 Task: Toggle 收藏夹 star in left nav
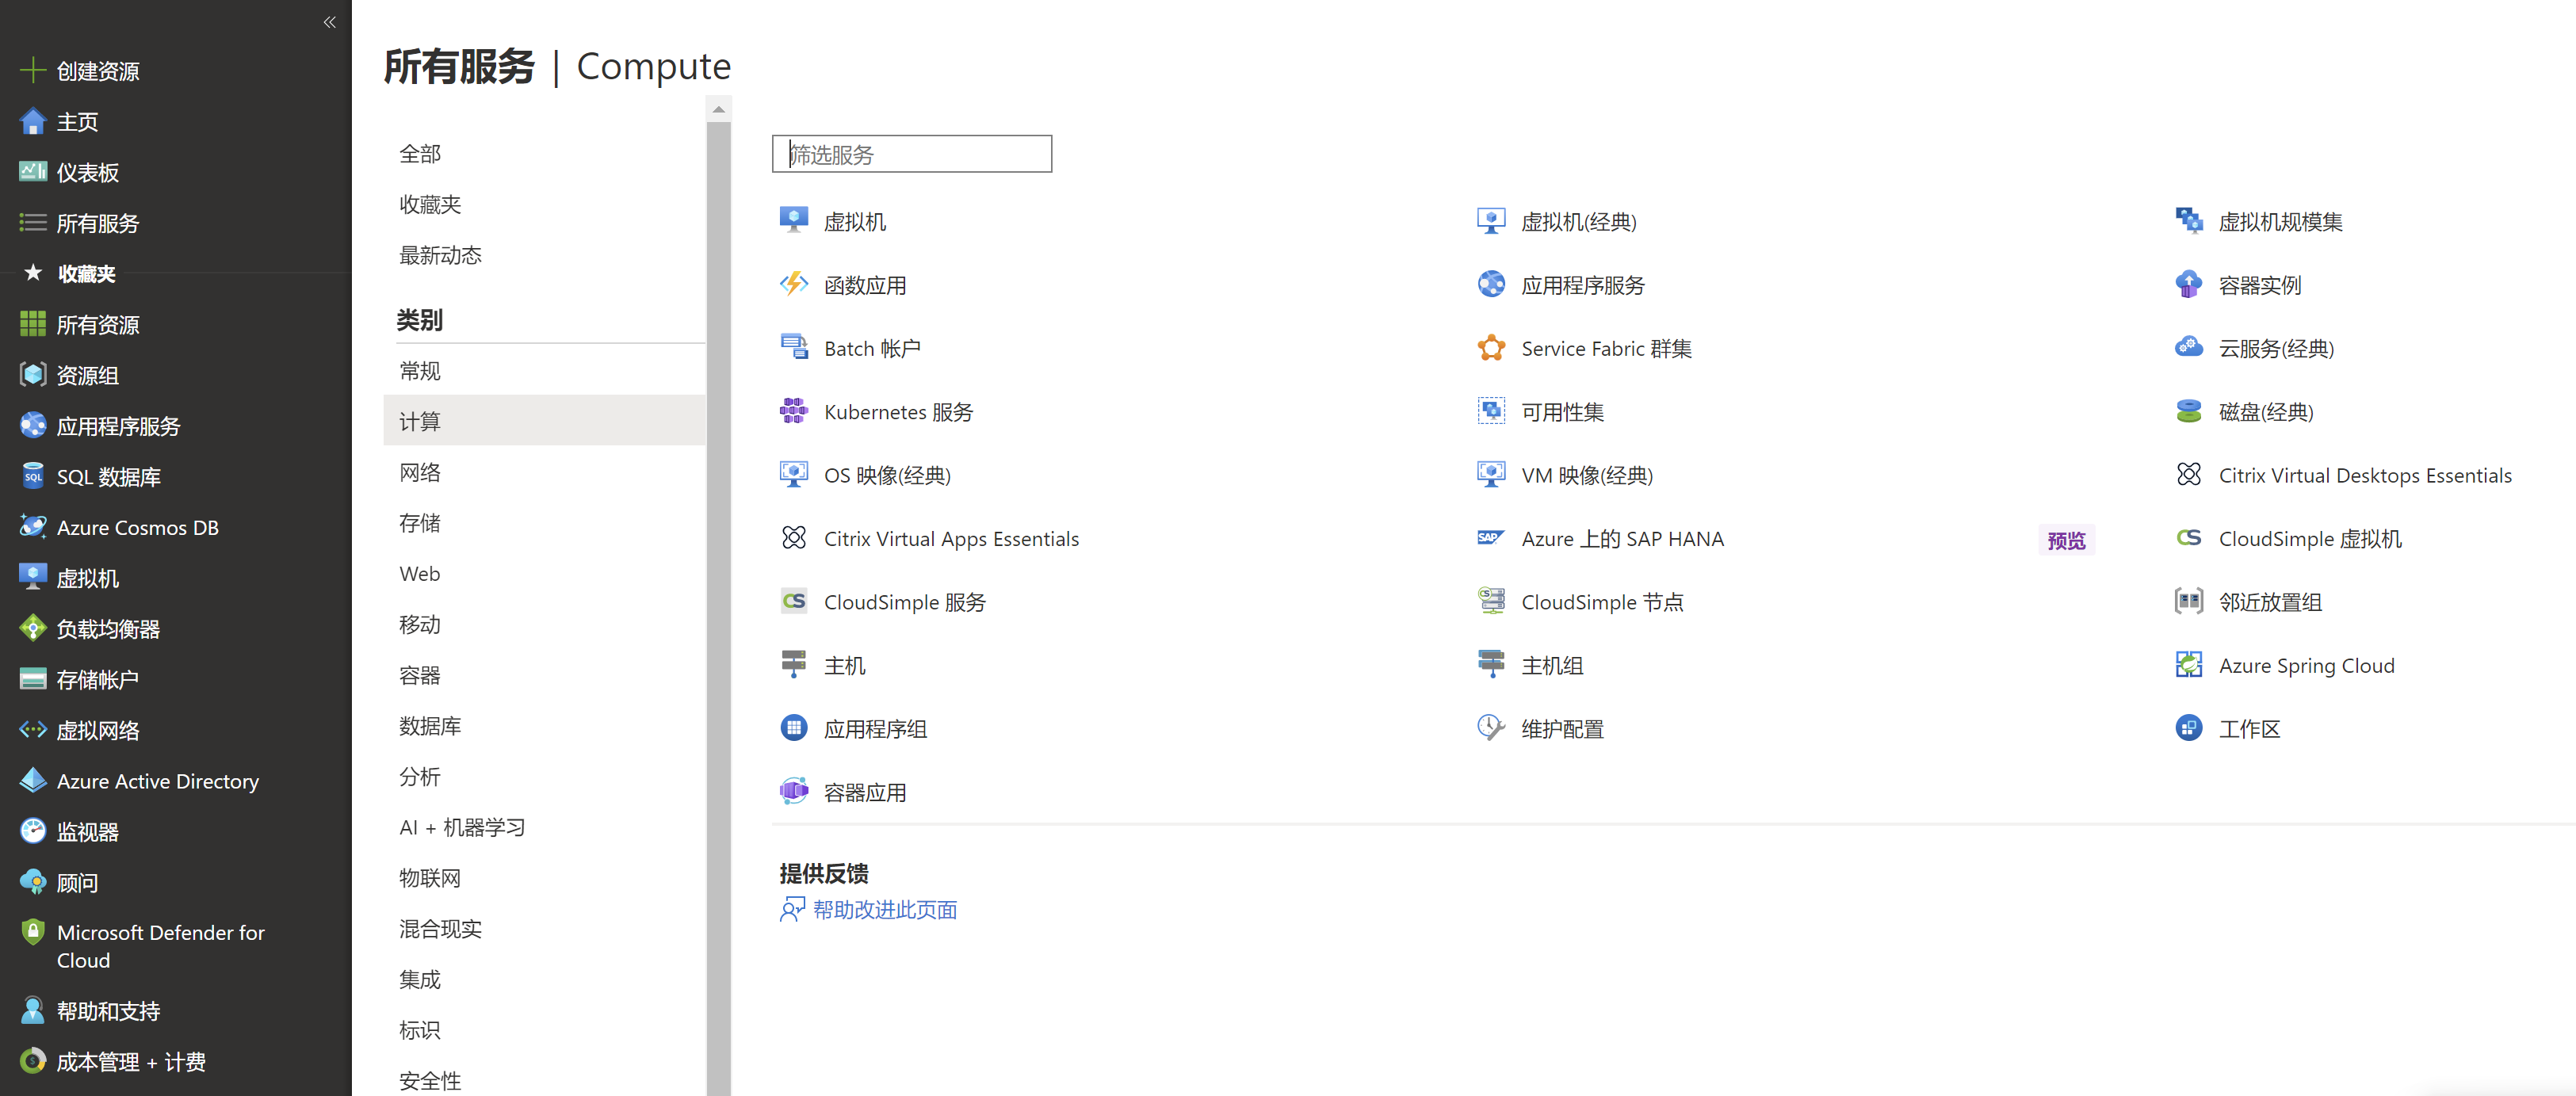tap(32, 271)
